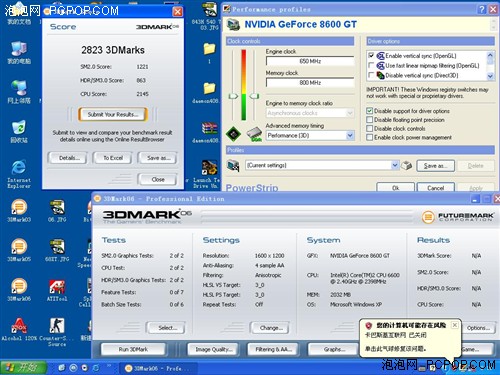This screenshot has height=375, width=500.
Task: Check Enable clock power management
Action: (x=369, y=137)
